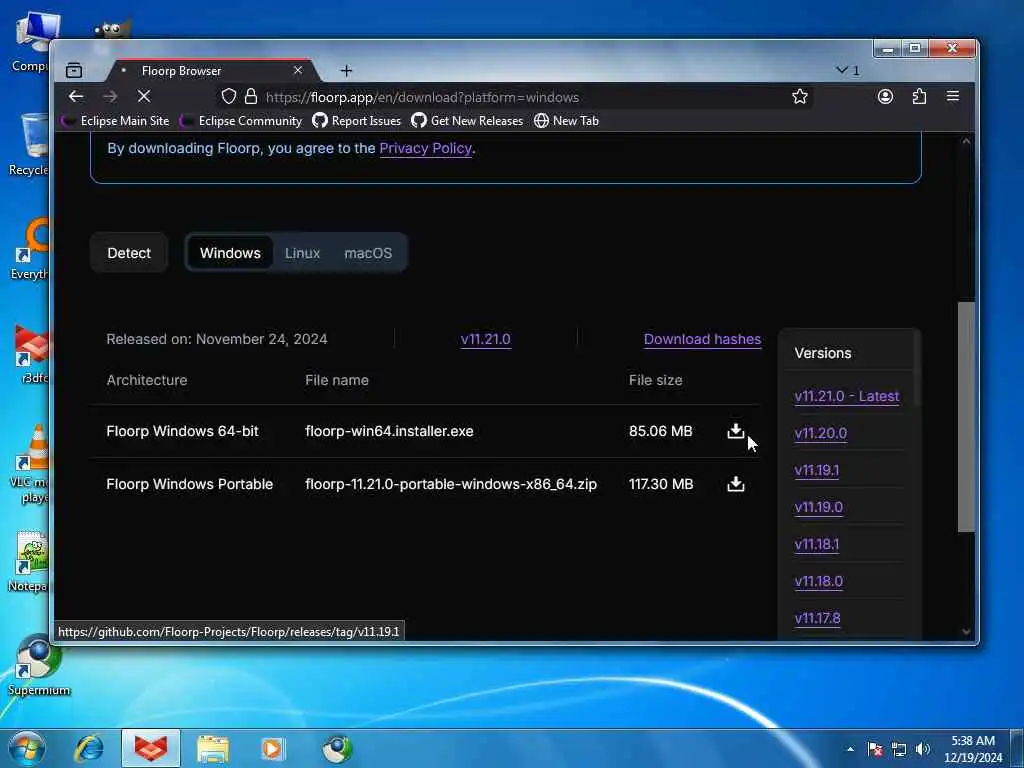Screen dimensions: 1024x768
Task: Click the Floorp Windows Portable row label
Action: point(189,484)
